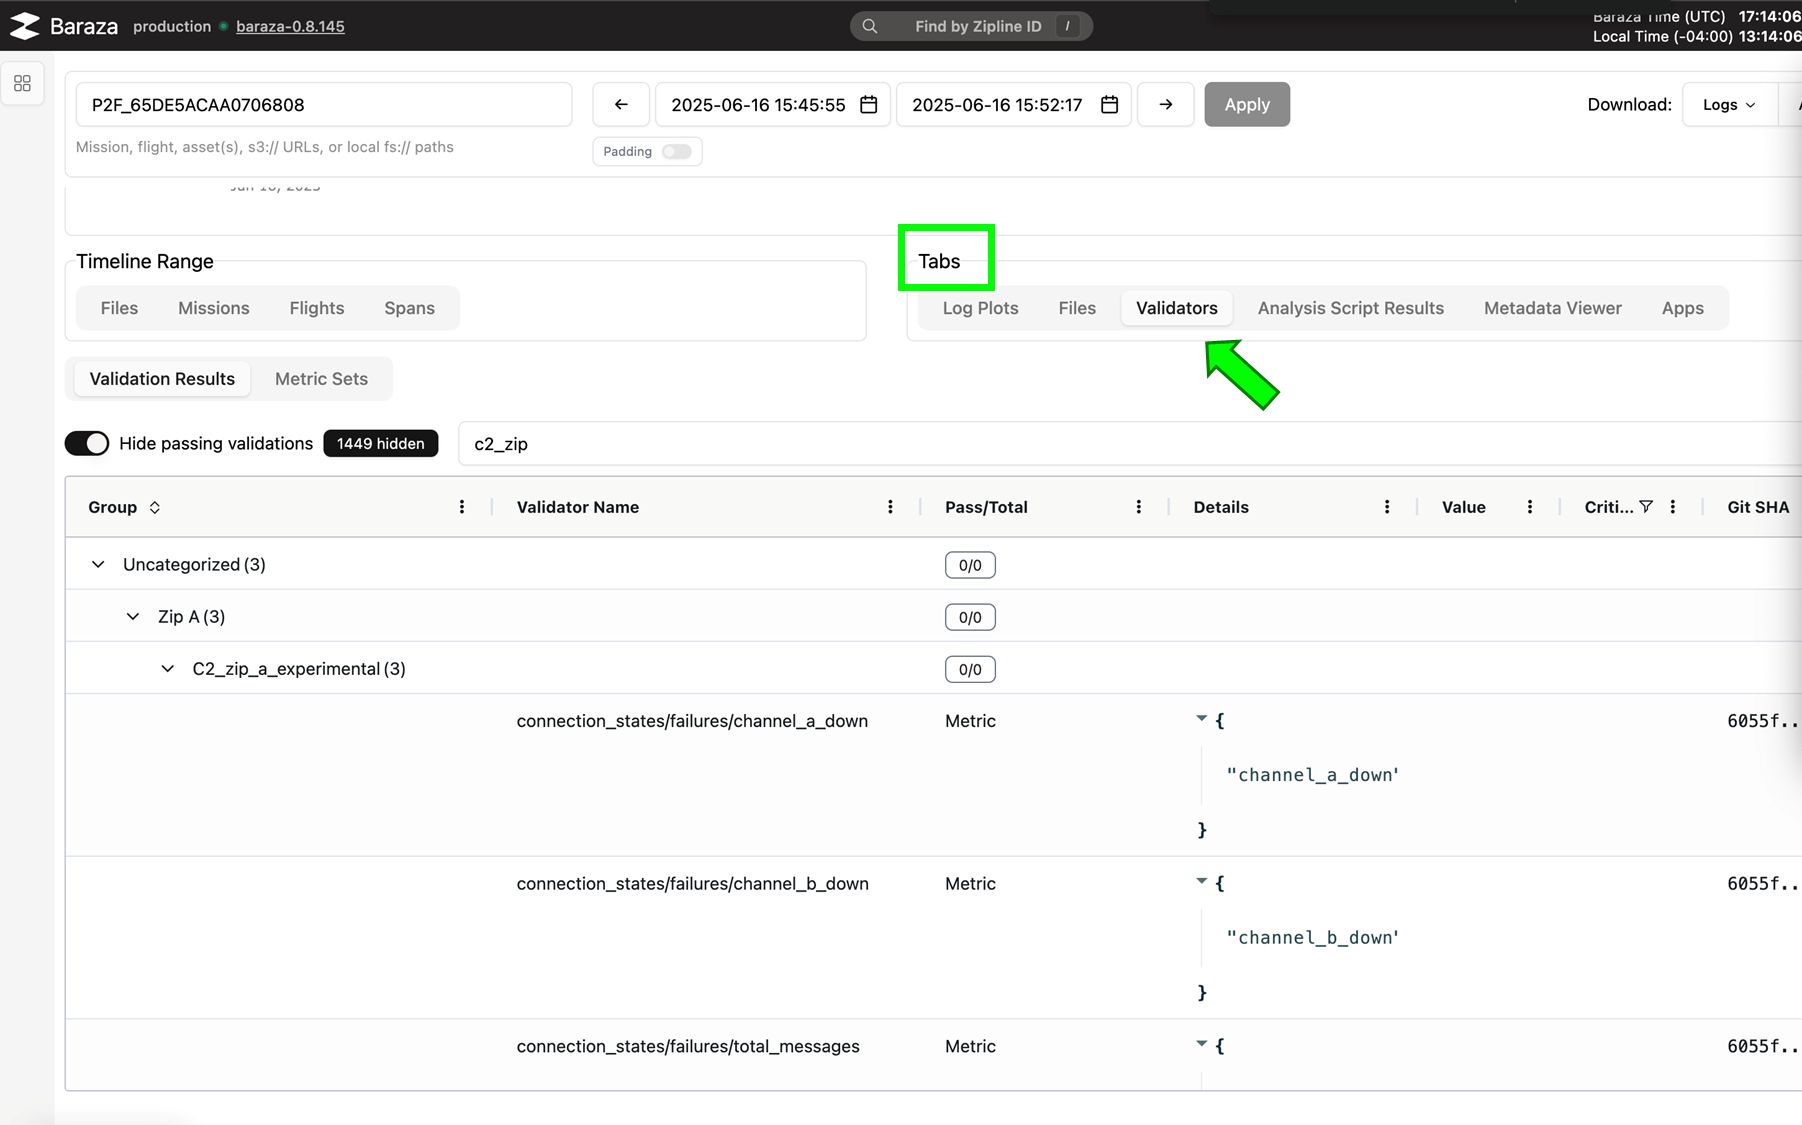Viewport: 1802px width, 1125px height.
Task: Select Missions in Timeline Range
Action: tap(213, 308)
